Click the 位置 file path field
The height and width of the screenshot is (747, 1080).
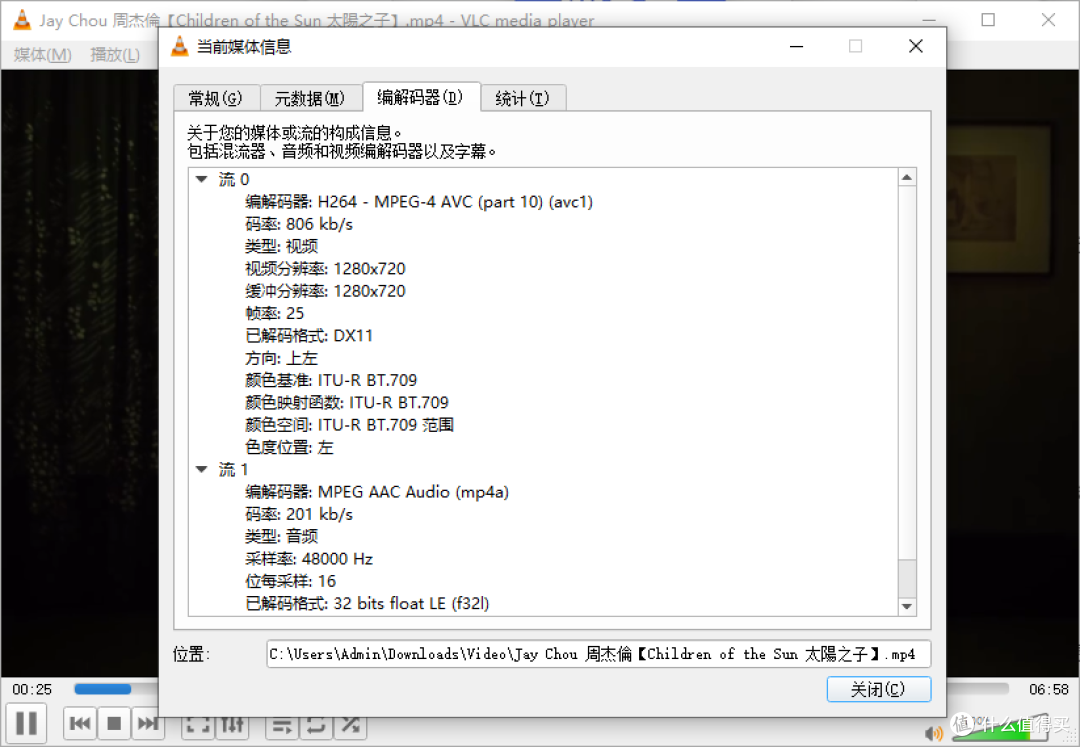pyautogui.click(x=599, y=654)
